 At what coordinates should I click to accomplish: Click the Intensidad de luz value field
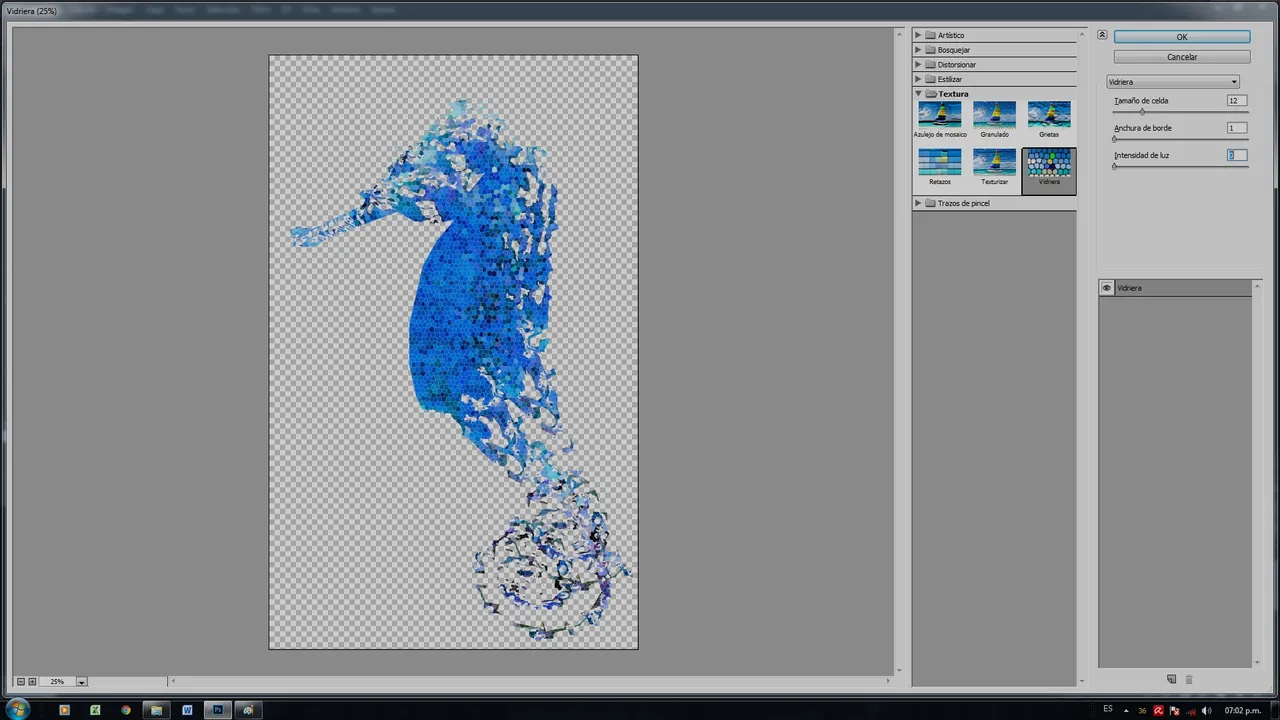point(1237,155)
